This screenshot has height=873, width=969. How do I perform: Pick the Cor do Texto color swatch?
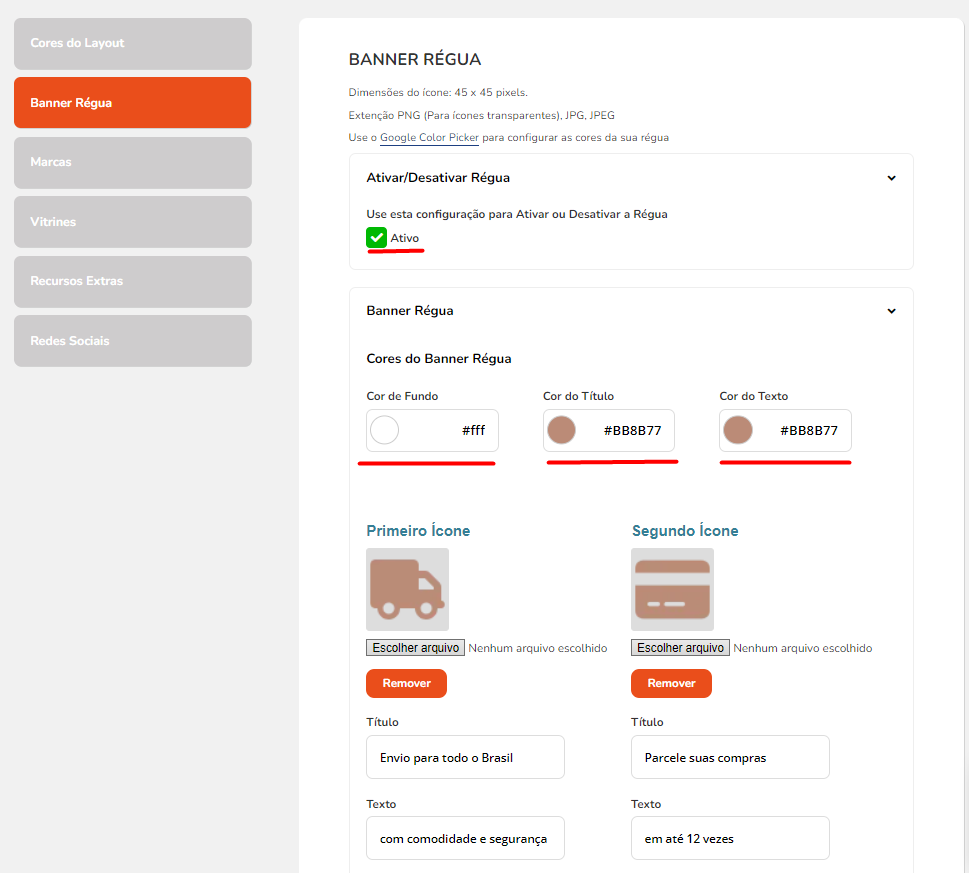click(738, 430)
